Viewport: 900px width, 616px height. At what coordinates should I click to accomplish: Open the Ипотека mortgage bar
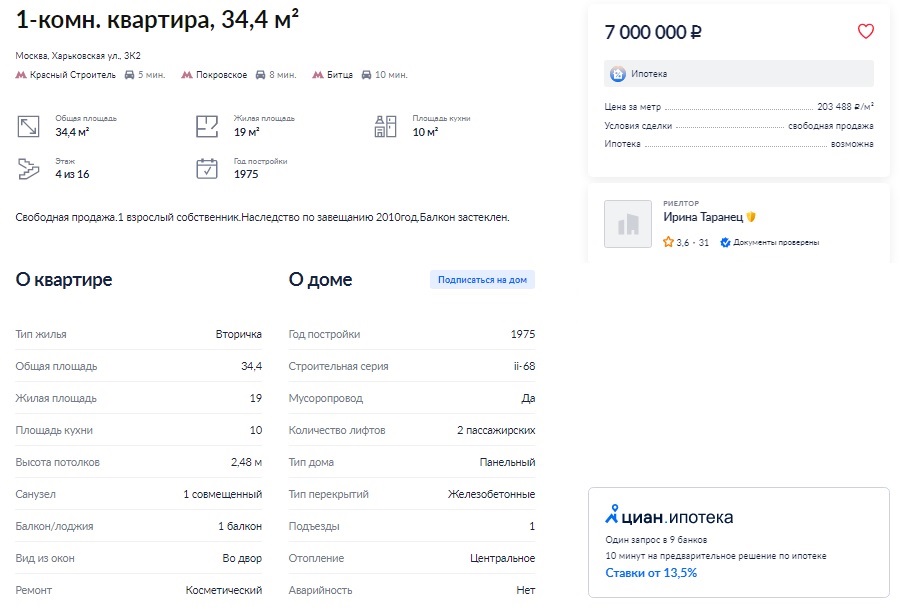739,73
